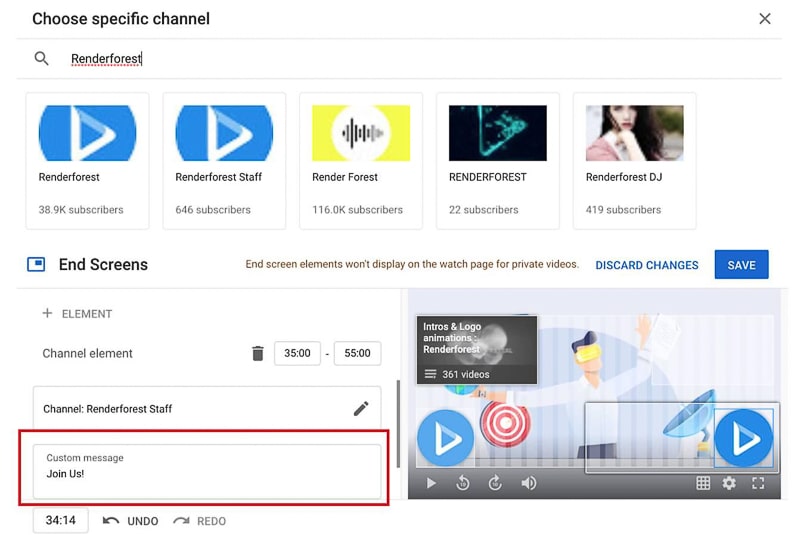
Task: Rewind the preview 10 seconds
Action: 463,482
